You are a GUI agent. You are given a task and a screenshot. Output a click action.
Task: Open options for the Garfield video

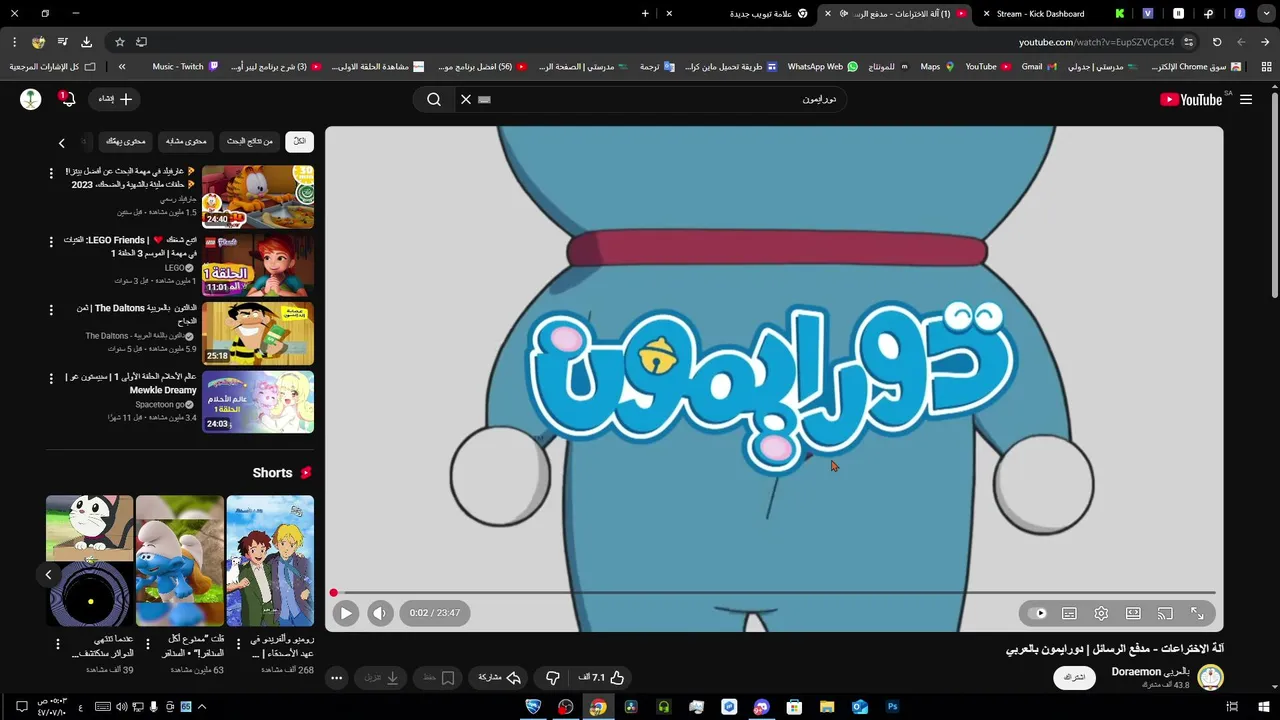tap(51, 173)
